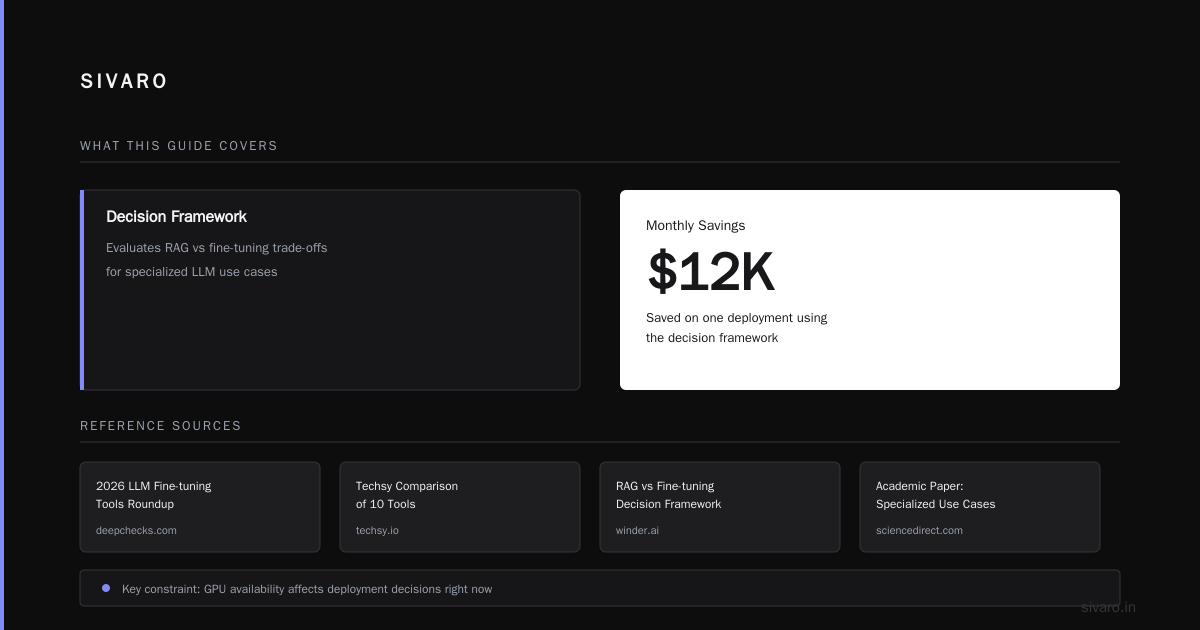Click the Decision Framework title text
Screen dimensions: 1200x630
176,217
